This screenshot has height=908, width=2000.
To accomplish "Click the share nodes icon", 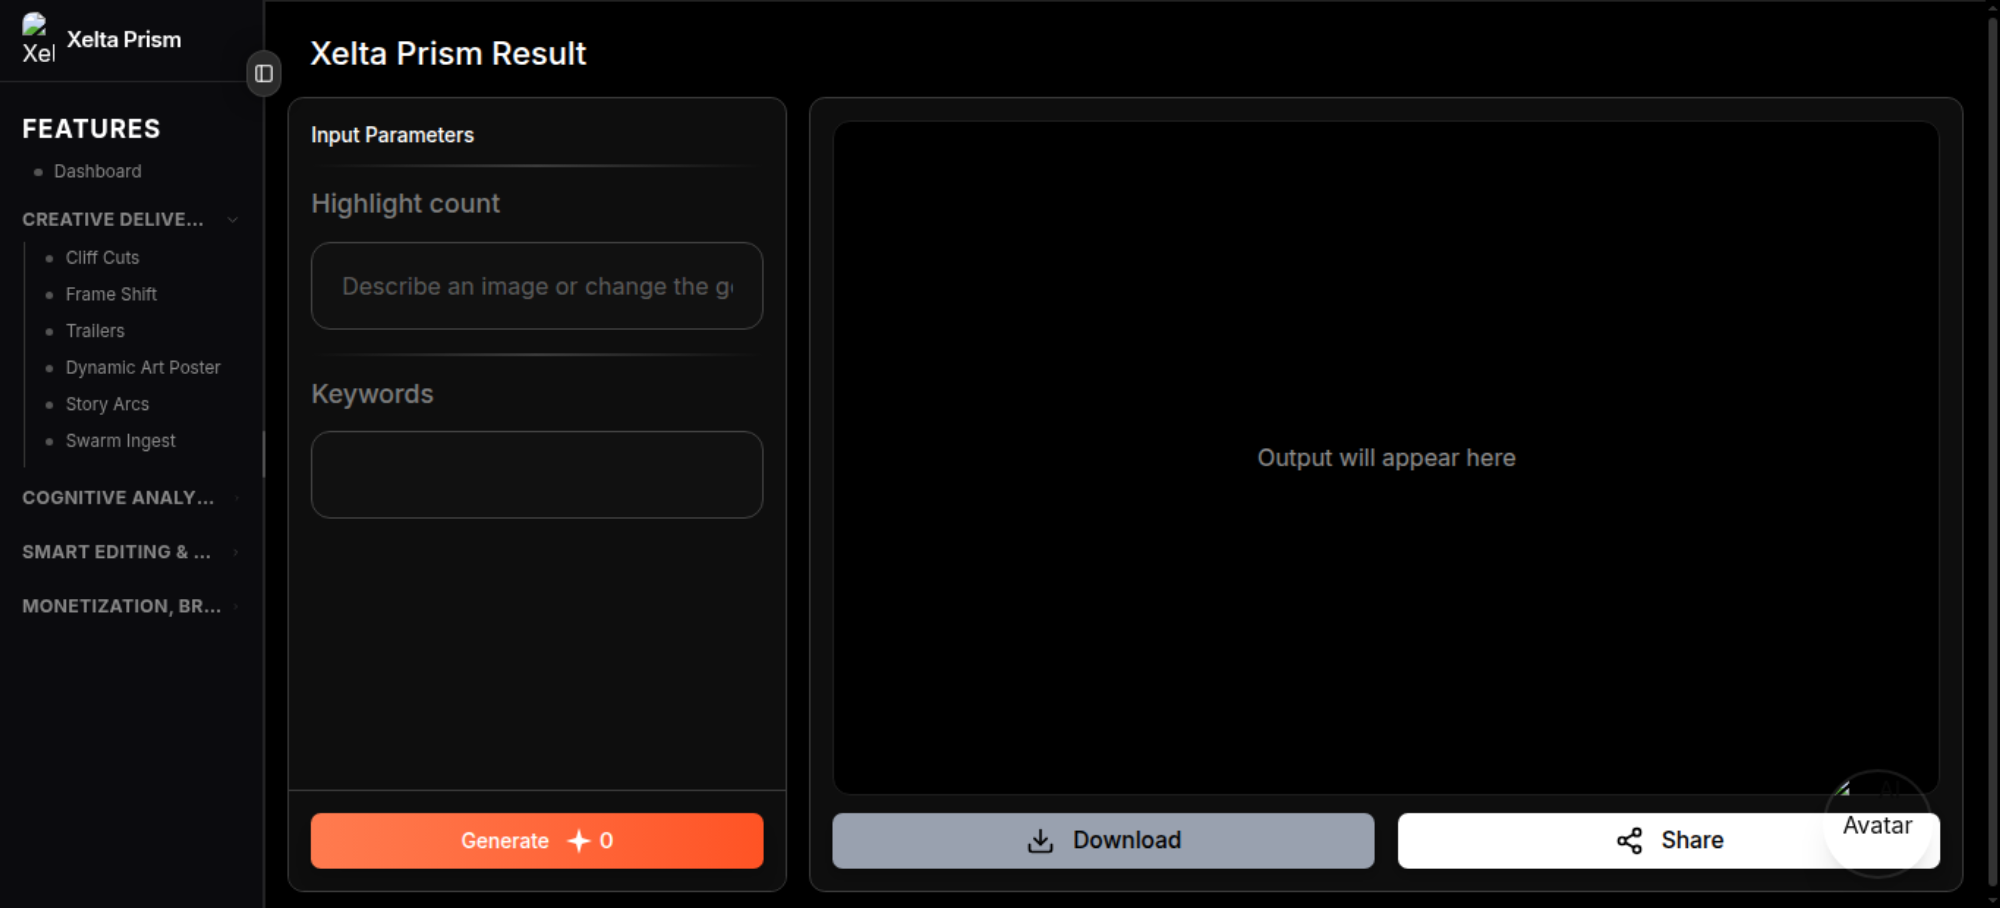I will click(x=1629, y=841).
